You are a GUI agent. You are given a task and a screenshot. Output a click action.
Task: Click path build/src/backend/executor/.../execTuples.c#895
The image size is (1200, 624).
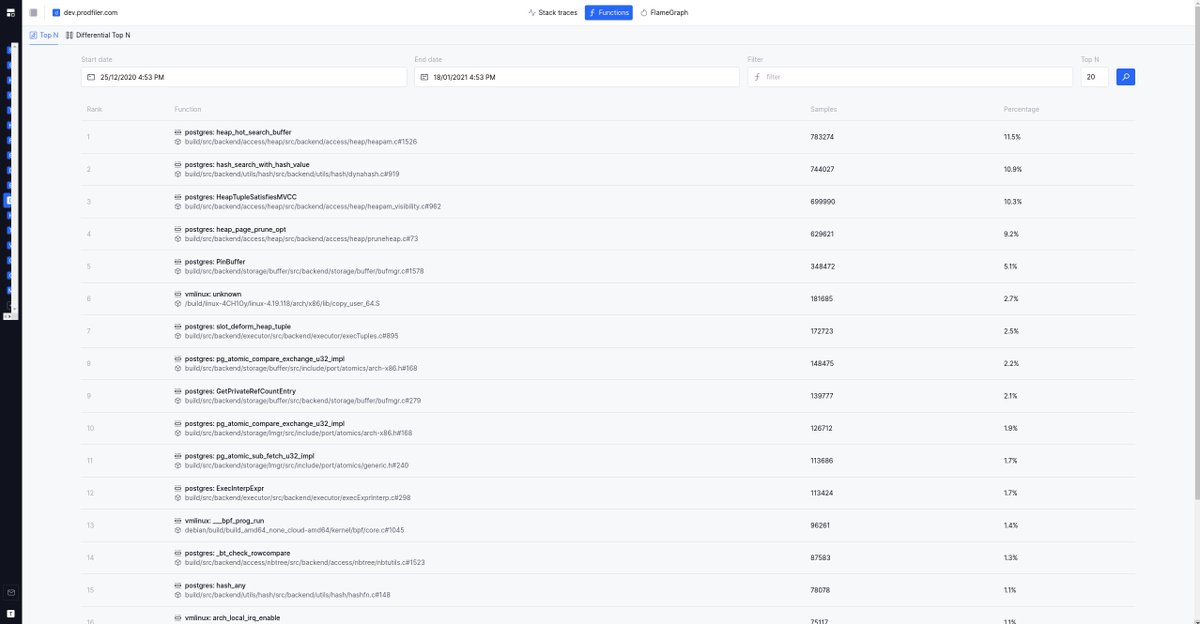pyautogui.click(x=291, y=336)
